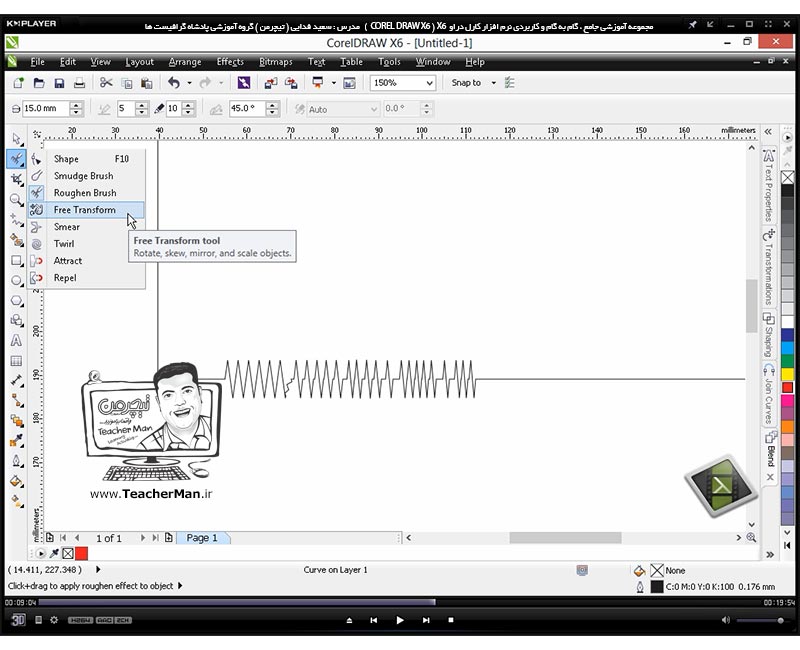Open the Options icon beside Snap to
Viewport: 800px width, 650px height.
pos(510,83)
